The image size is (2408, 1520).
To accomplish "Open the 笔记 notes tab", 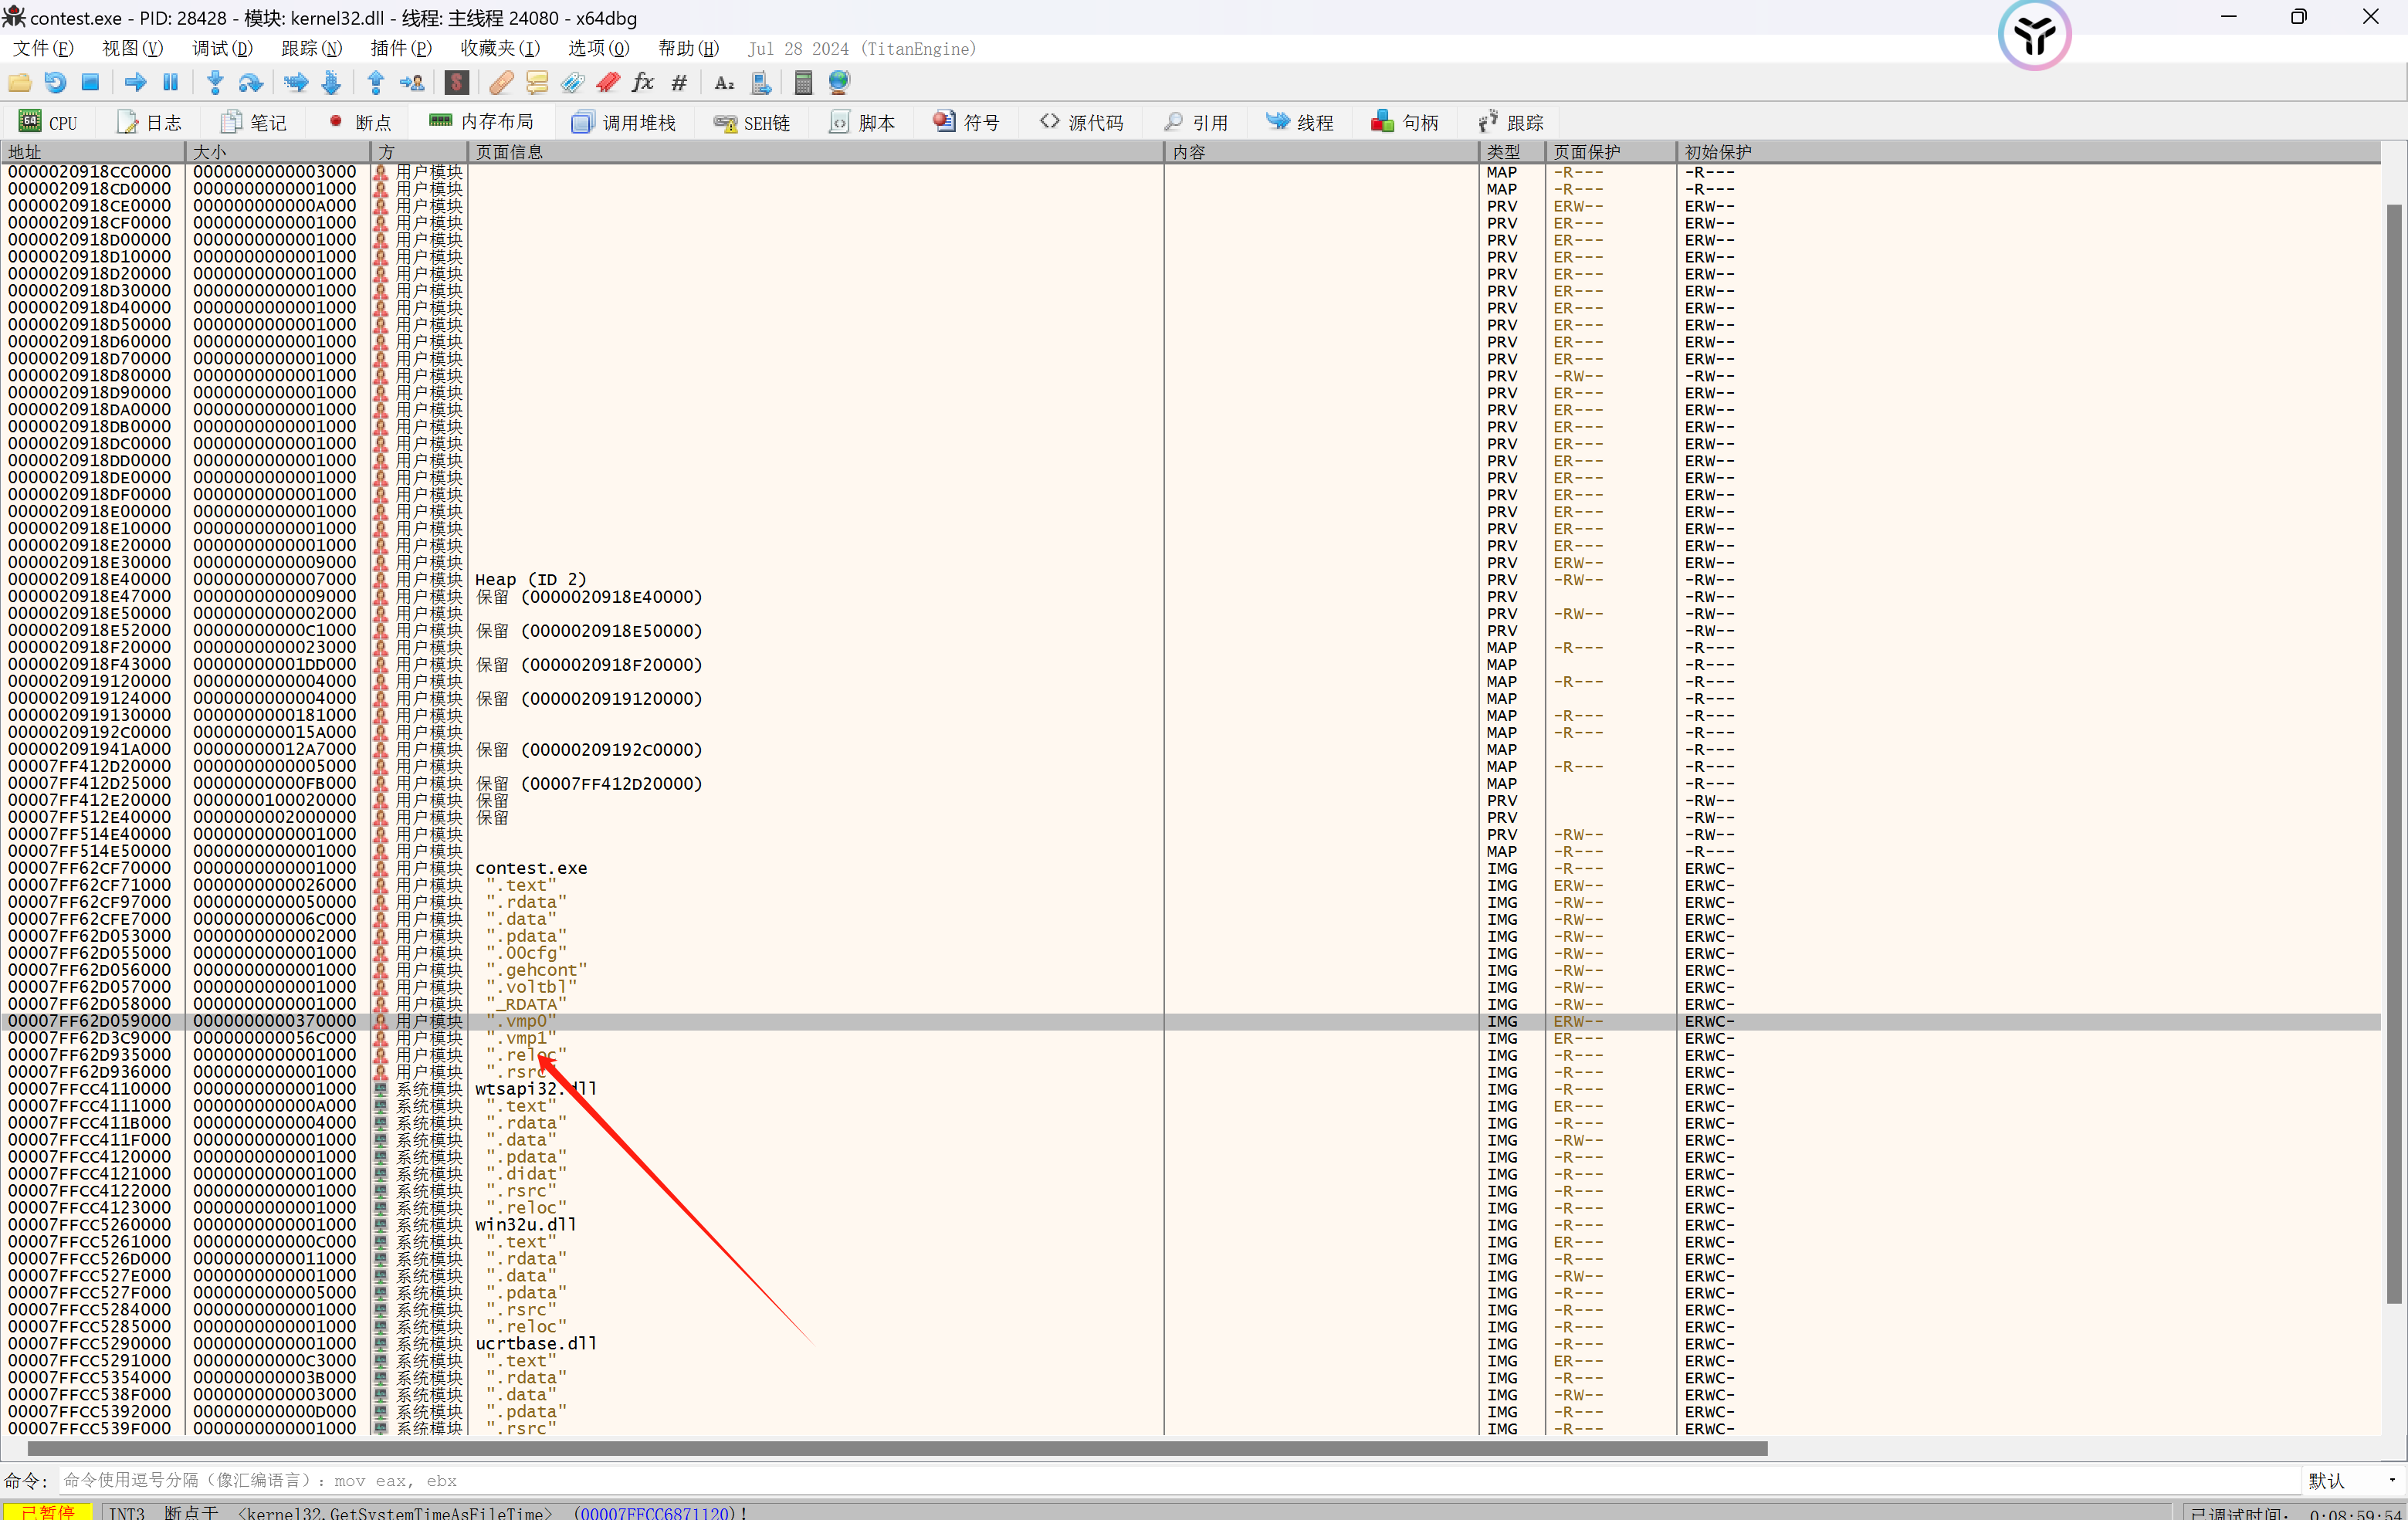I will pos(254,122).
